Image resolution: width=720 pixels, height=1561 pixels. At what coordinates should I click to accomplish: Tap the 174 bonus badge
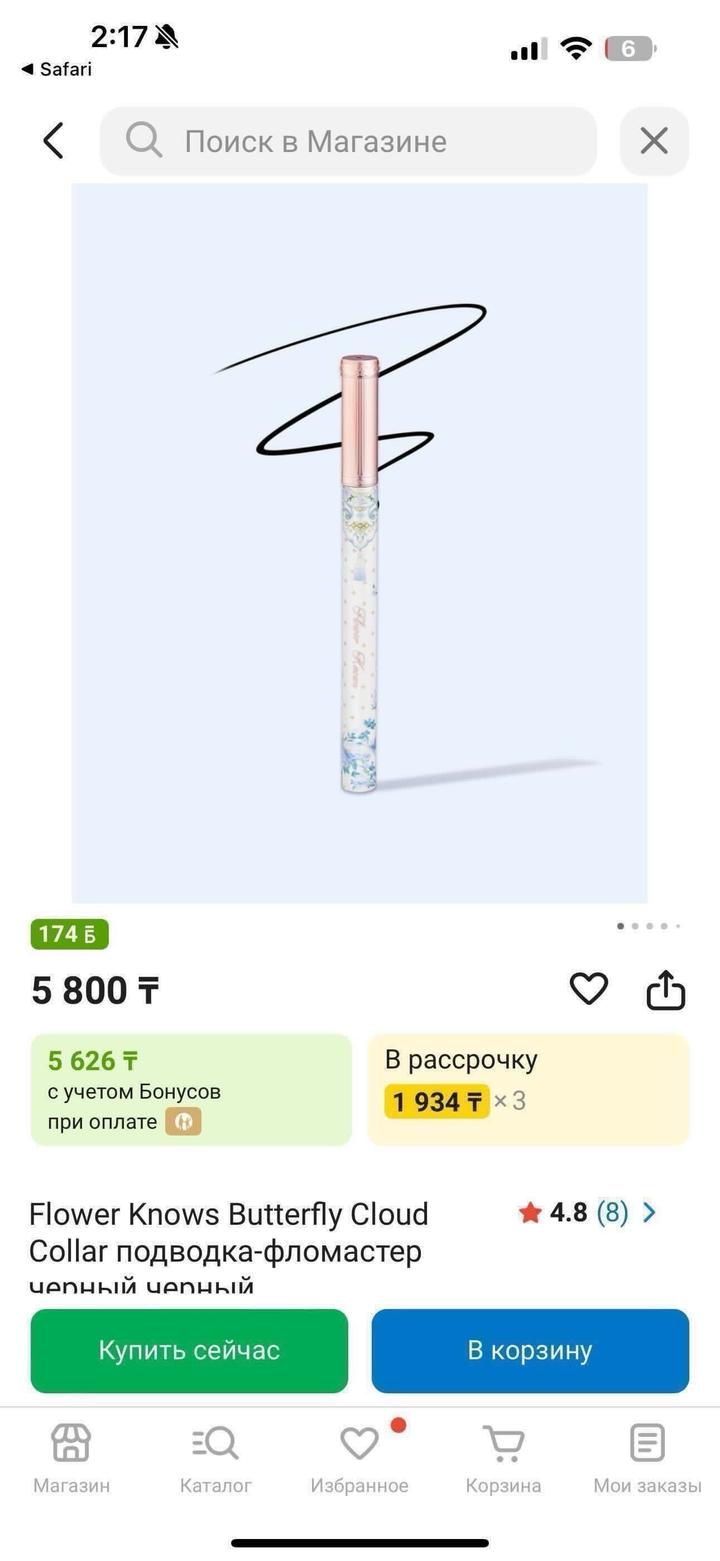pos(69,934)
